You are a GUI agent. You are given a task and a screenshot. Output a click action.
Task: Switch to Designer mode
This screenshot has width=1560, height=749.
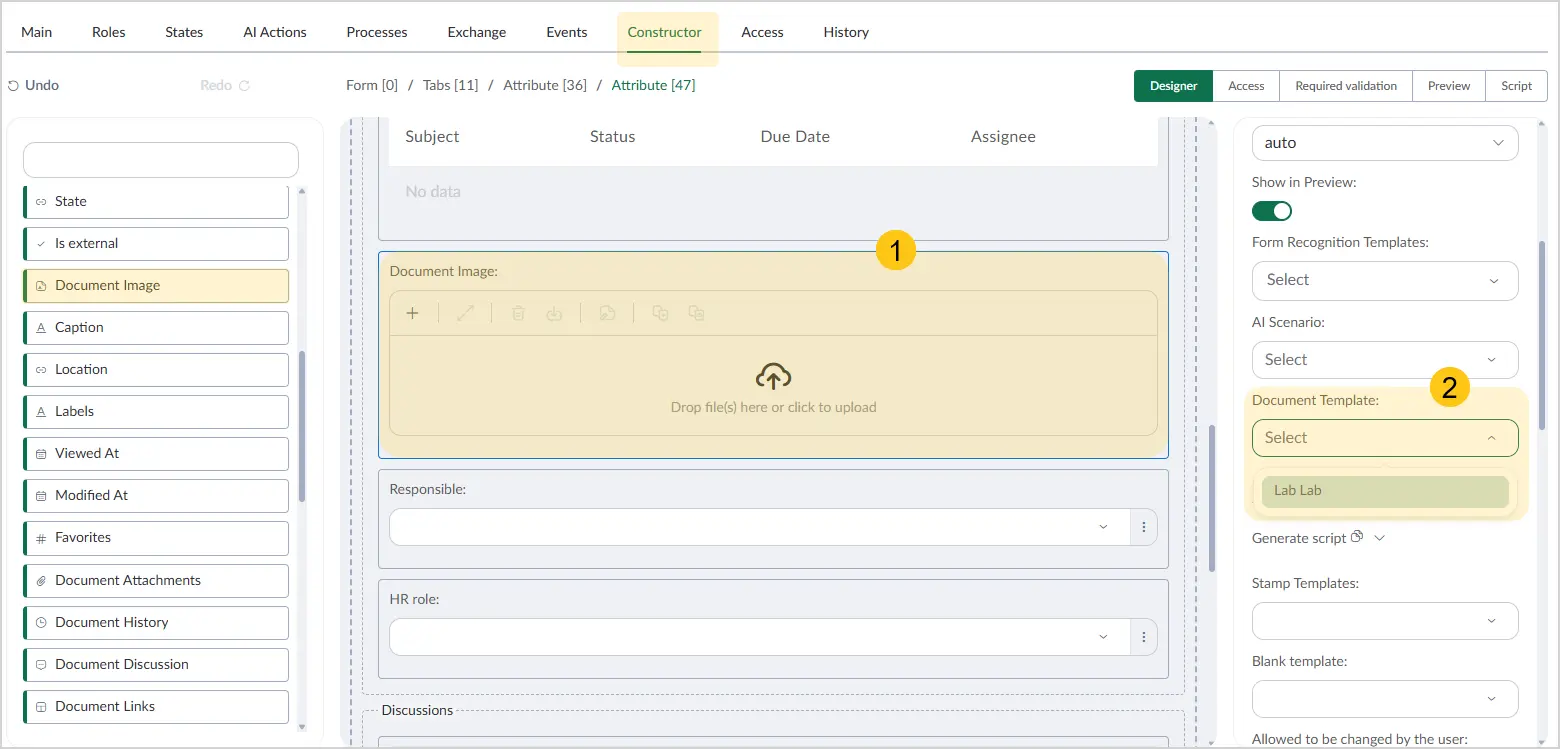[x=1174, y=86]
